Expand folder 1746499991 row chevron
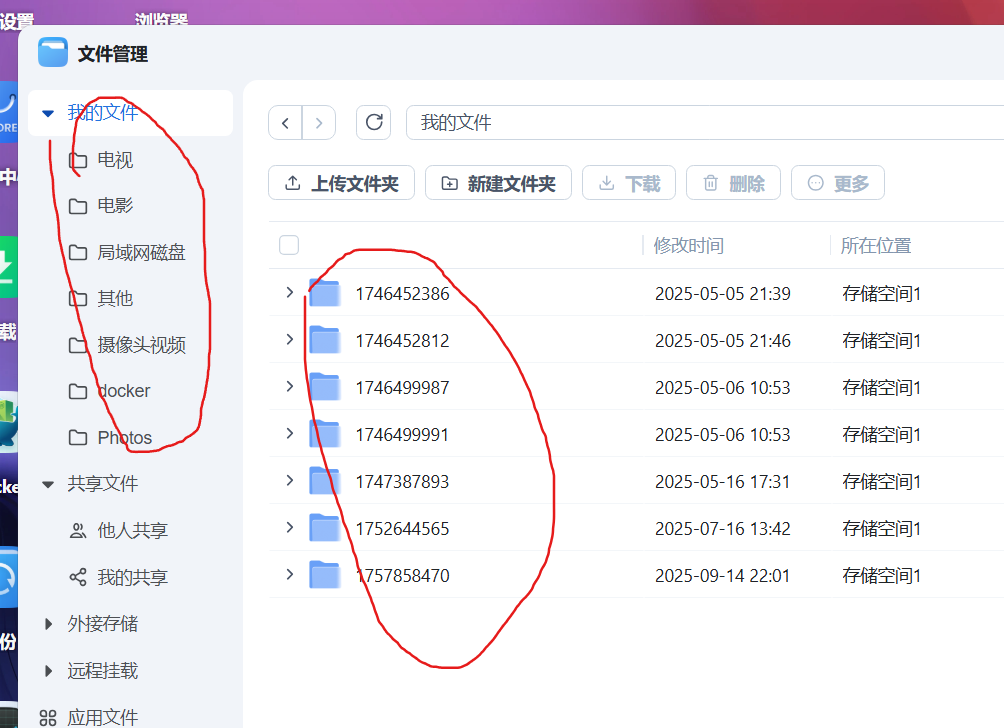 (x=289, y=433)
